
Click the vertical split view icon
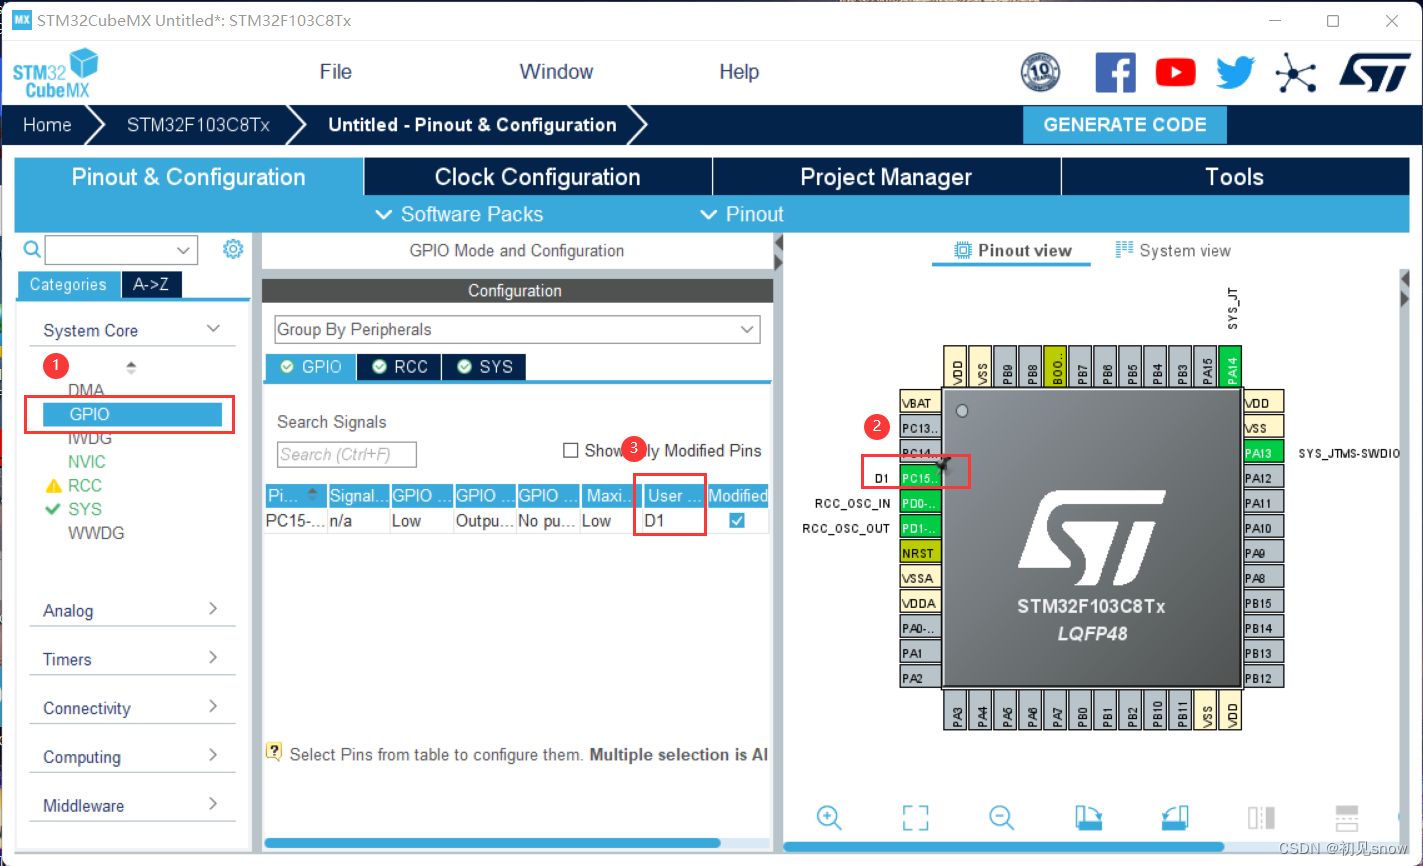pos(1261,818)
